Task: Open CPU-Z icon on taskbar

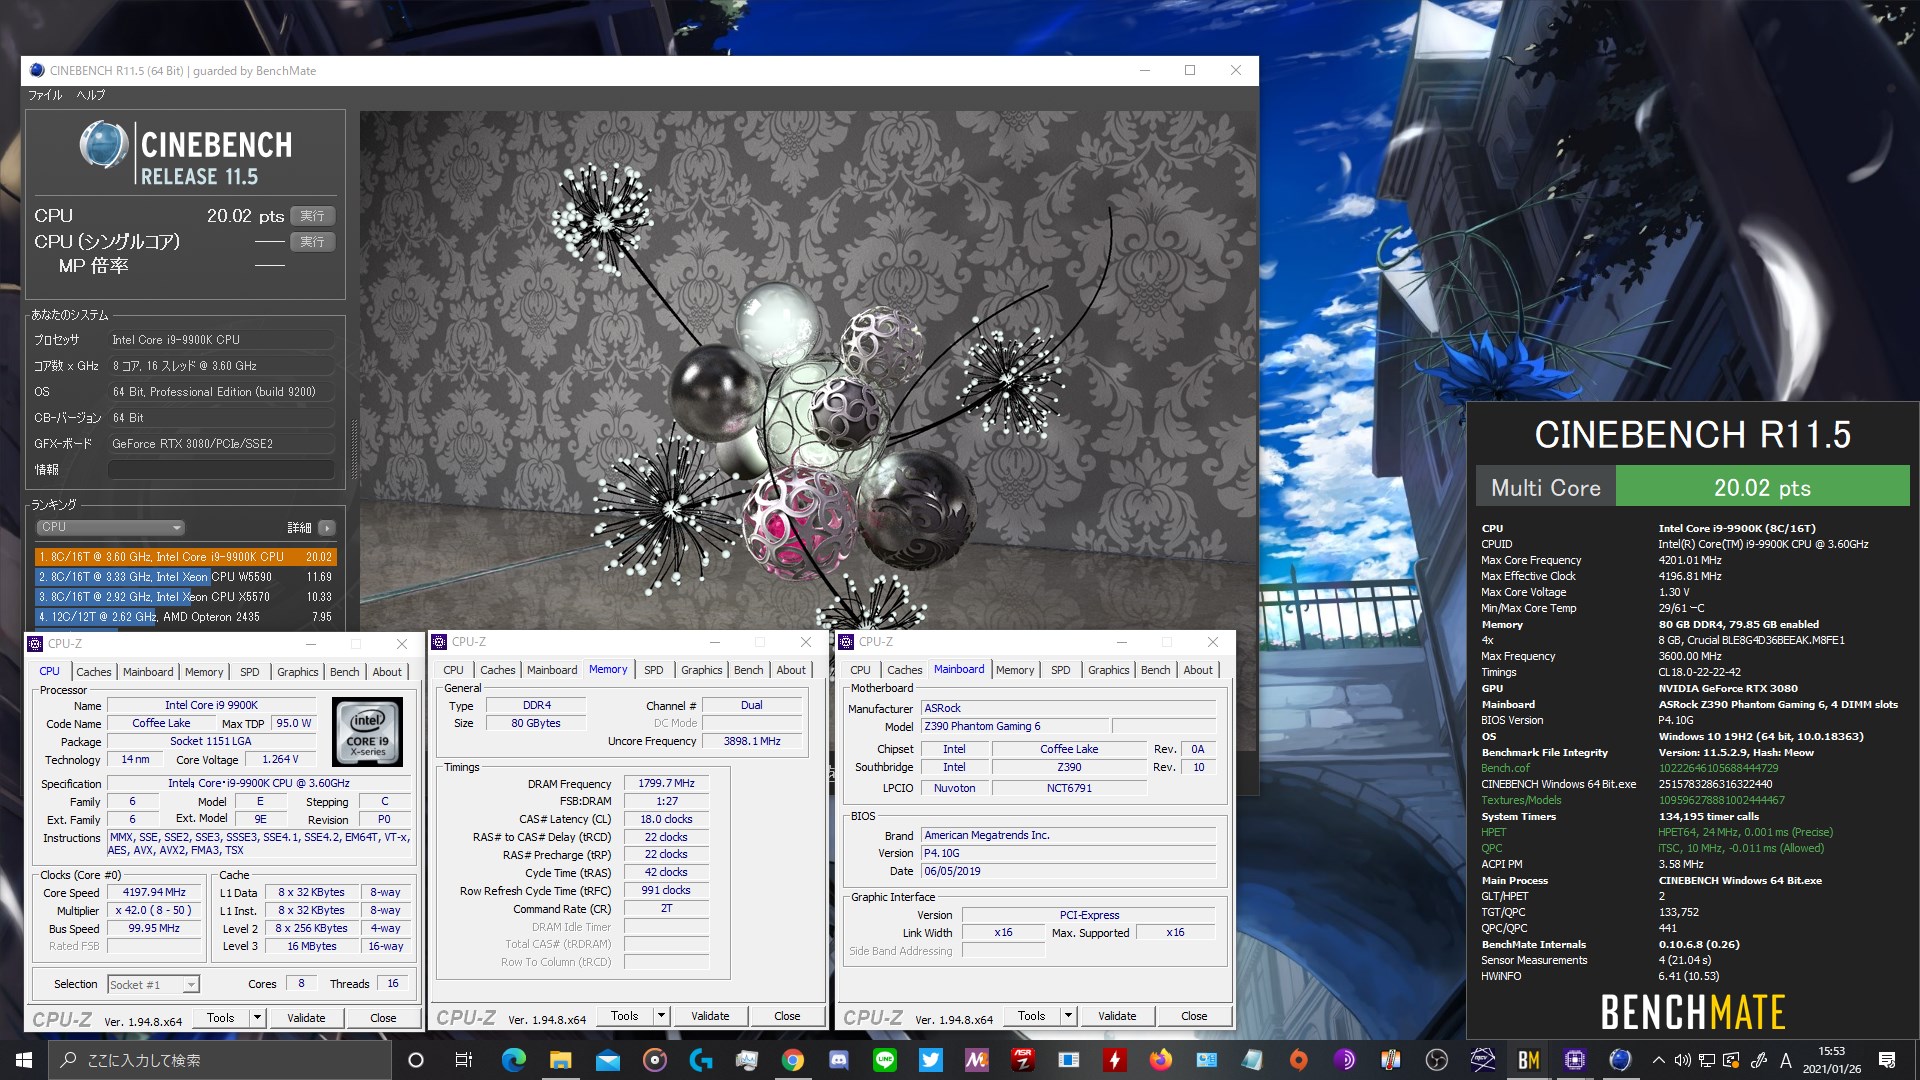Action: click(1575, 1060)
